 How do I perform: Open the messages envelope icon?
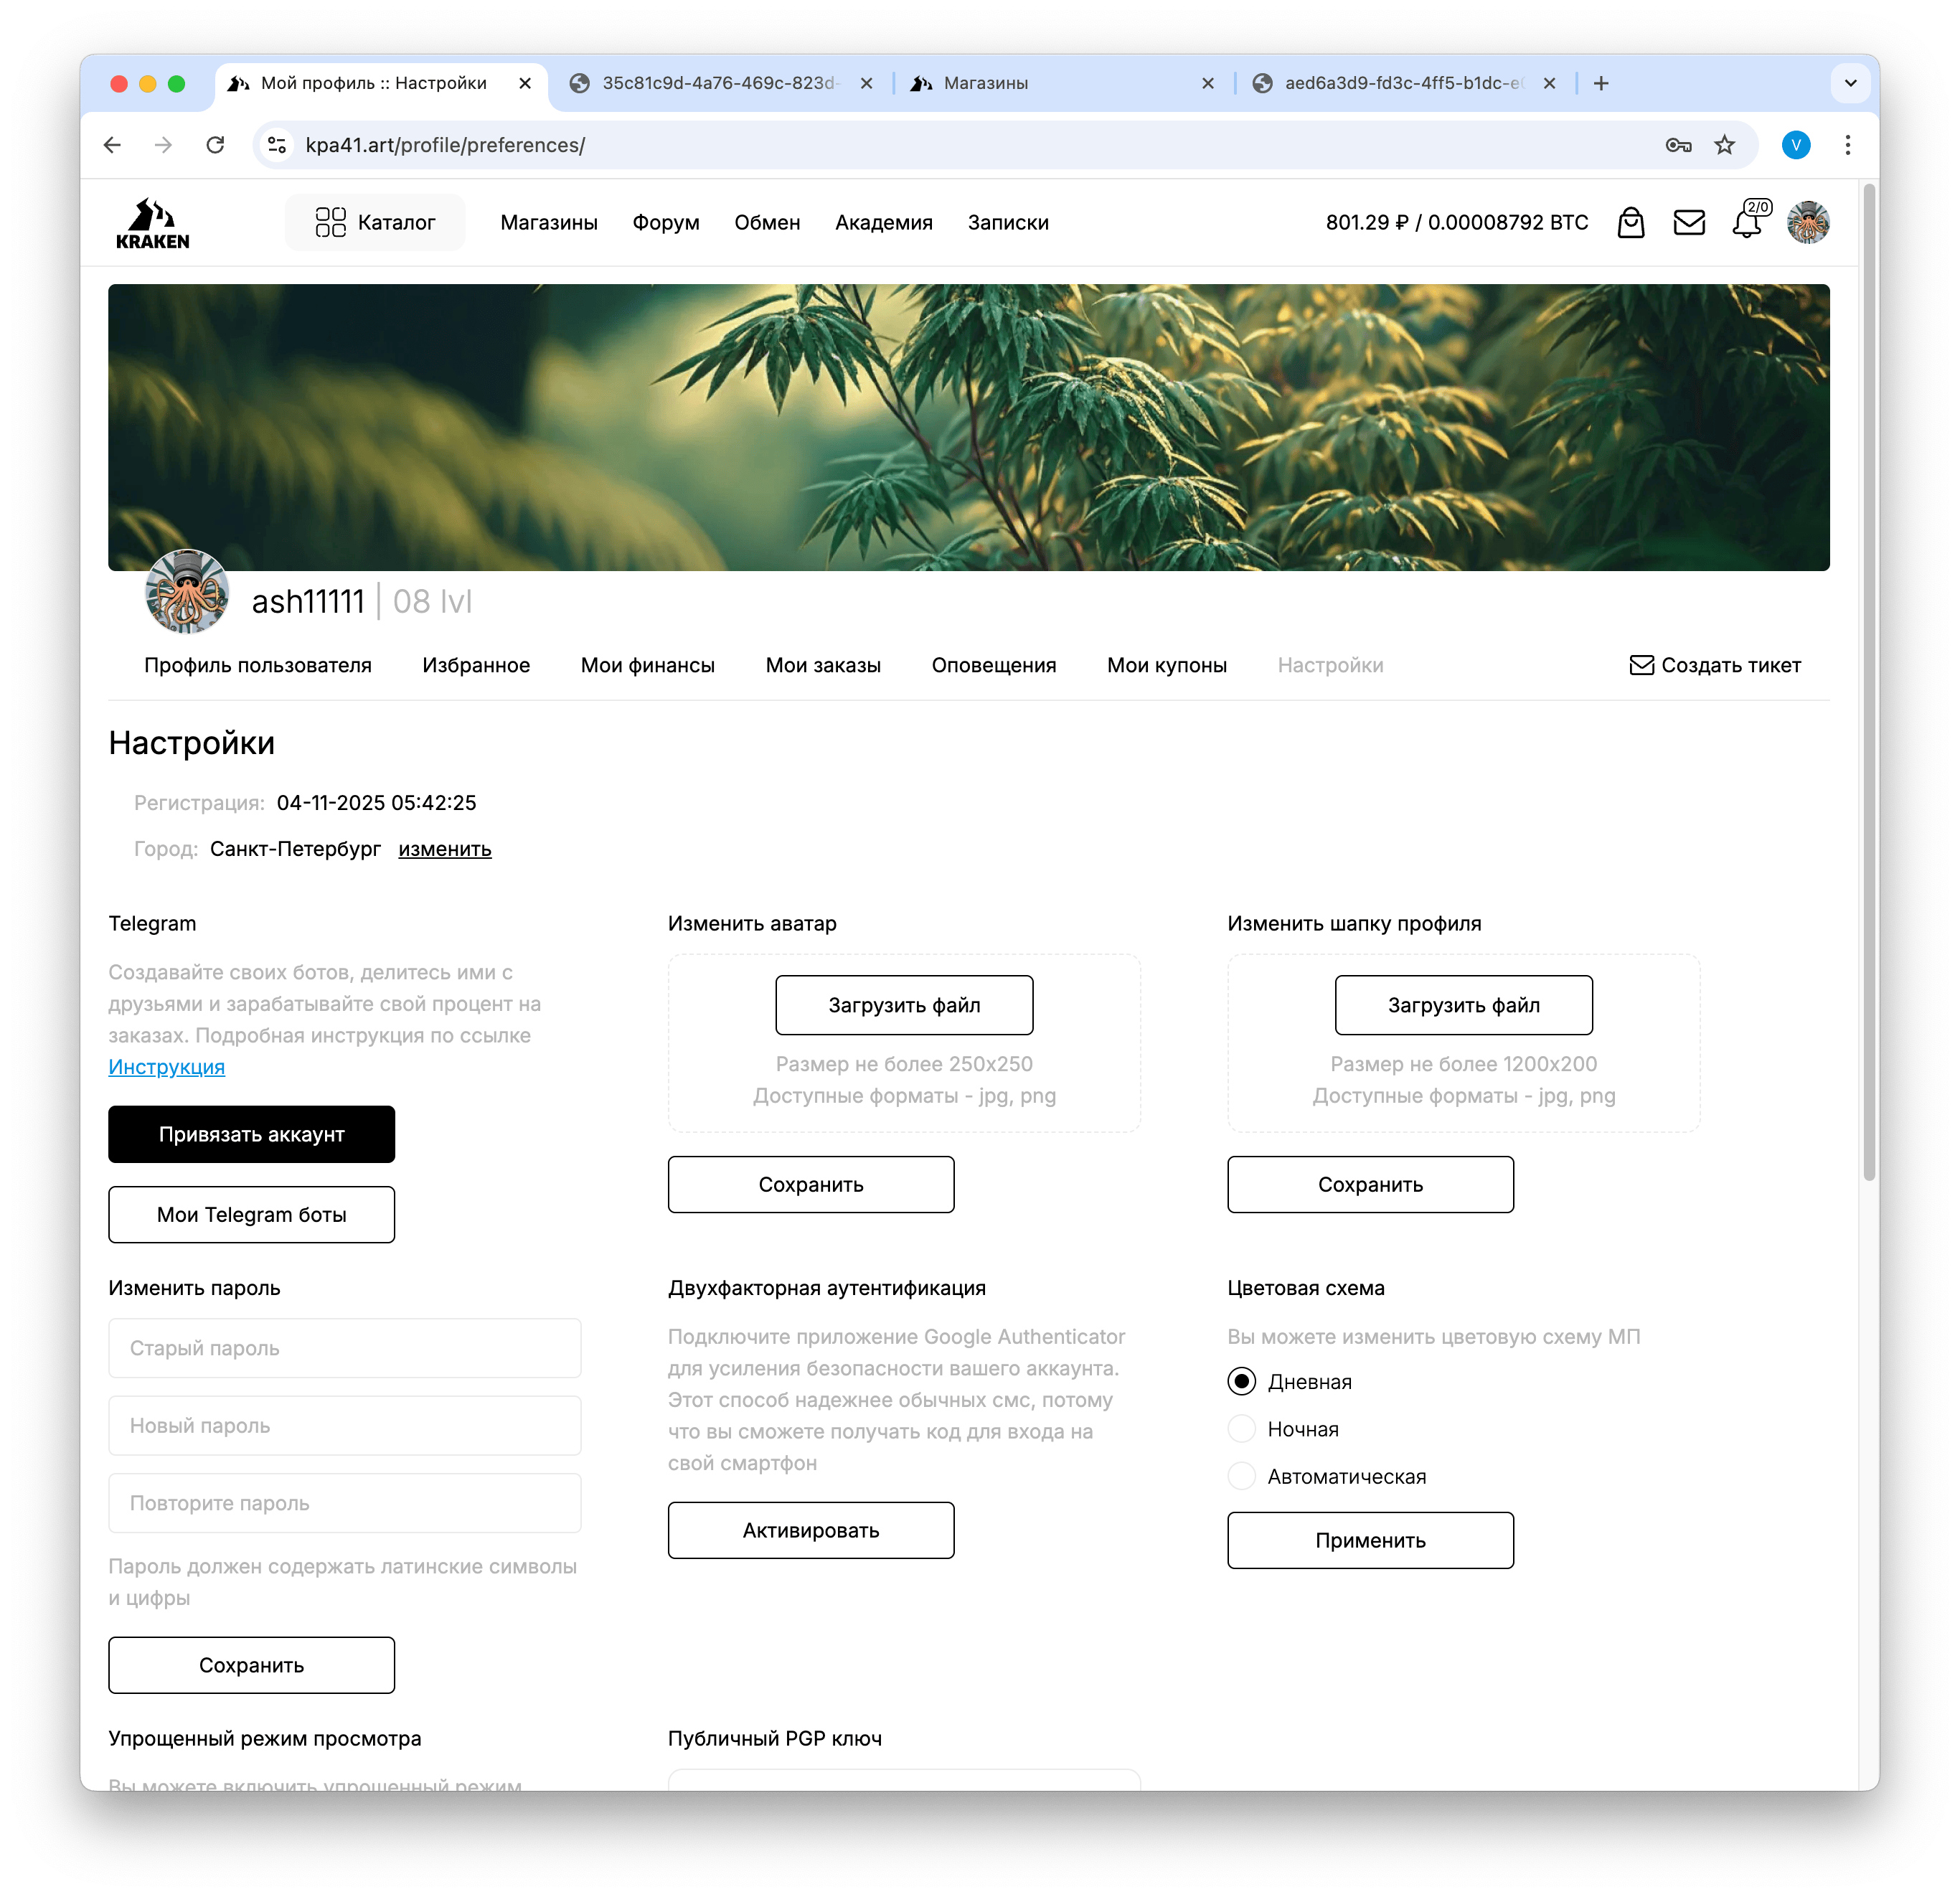(x=1688, y=222)
